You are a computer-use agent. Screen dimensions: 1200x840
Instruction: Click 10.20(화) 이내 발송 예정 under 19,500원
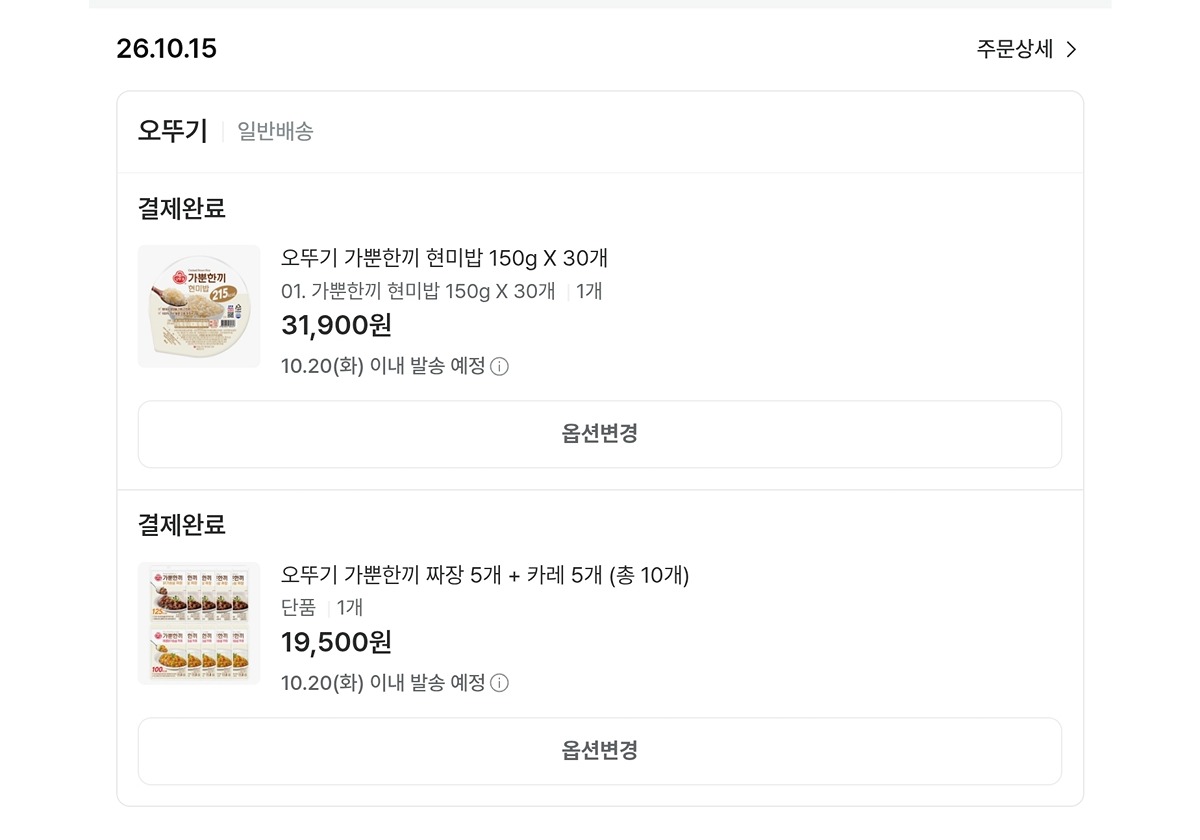coord(383,683)
